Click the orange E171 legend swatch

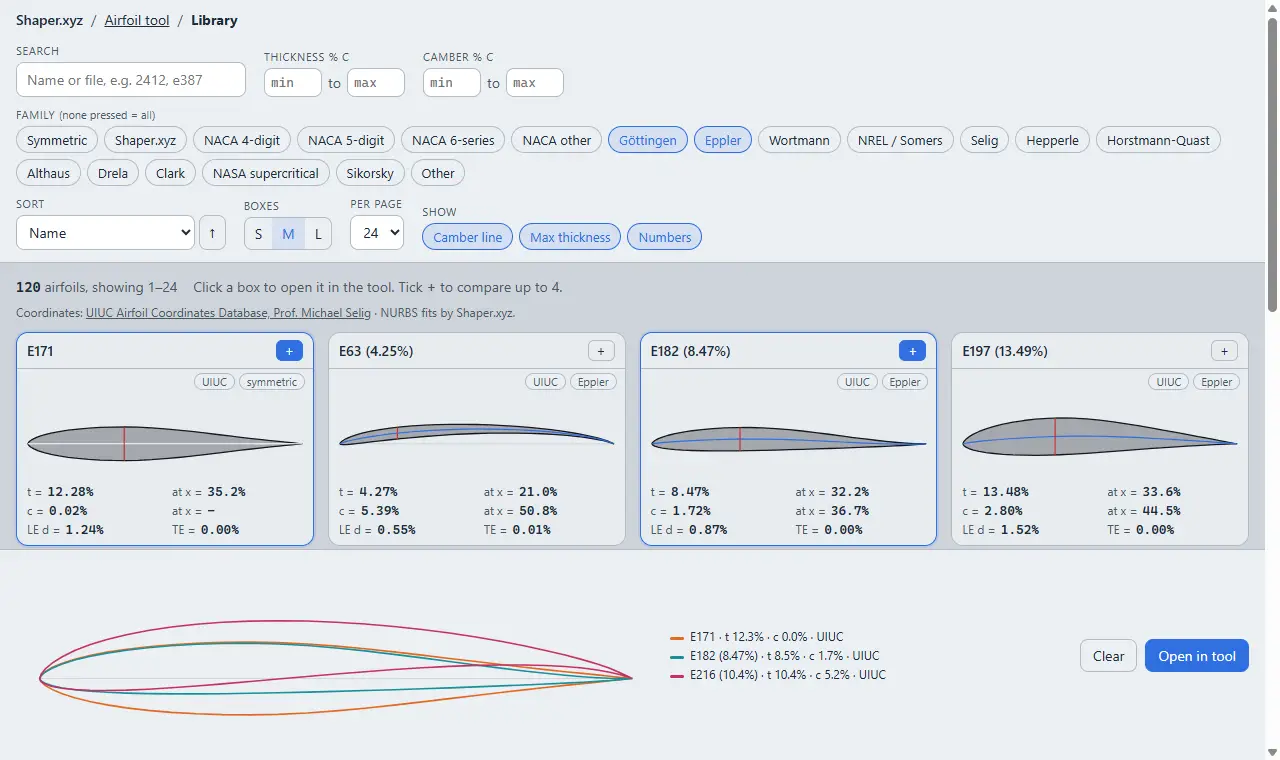coord(677,637)
